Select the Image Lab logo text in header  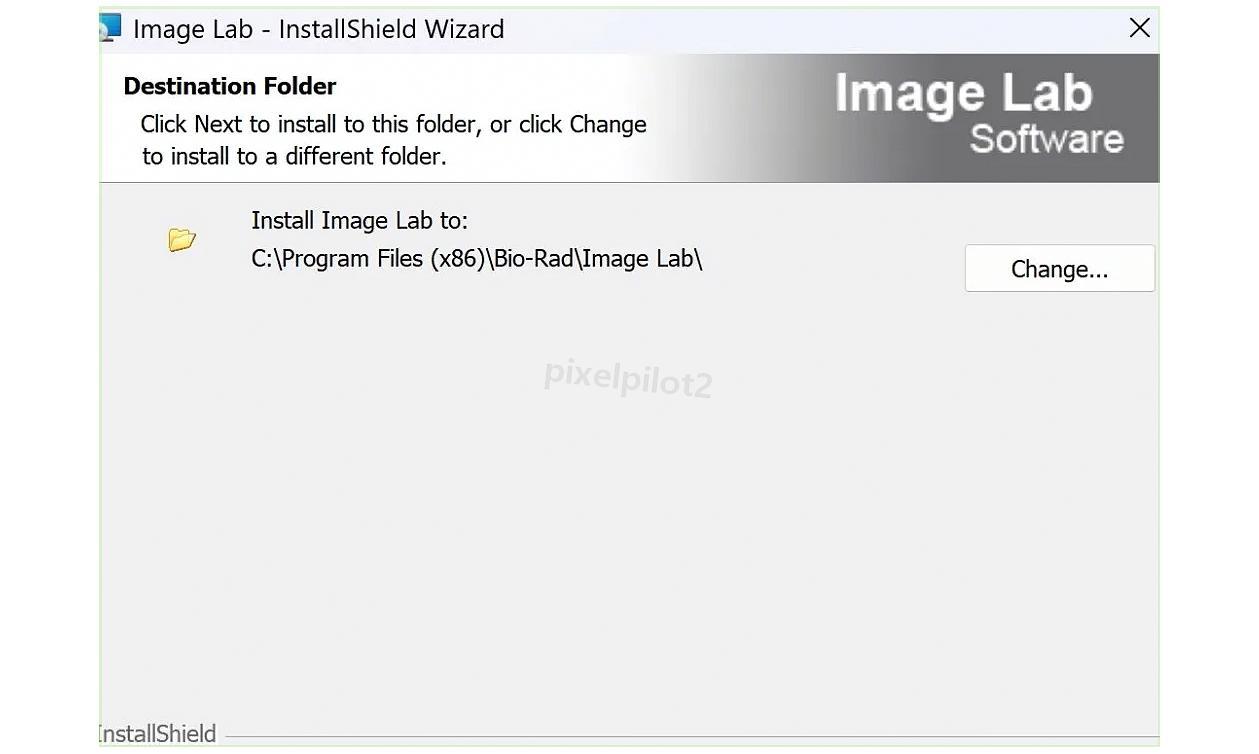click(x=963, y=92)
